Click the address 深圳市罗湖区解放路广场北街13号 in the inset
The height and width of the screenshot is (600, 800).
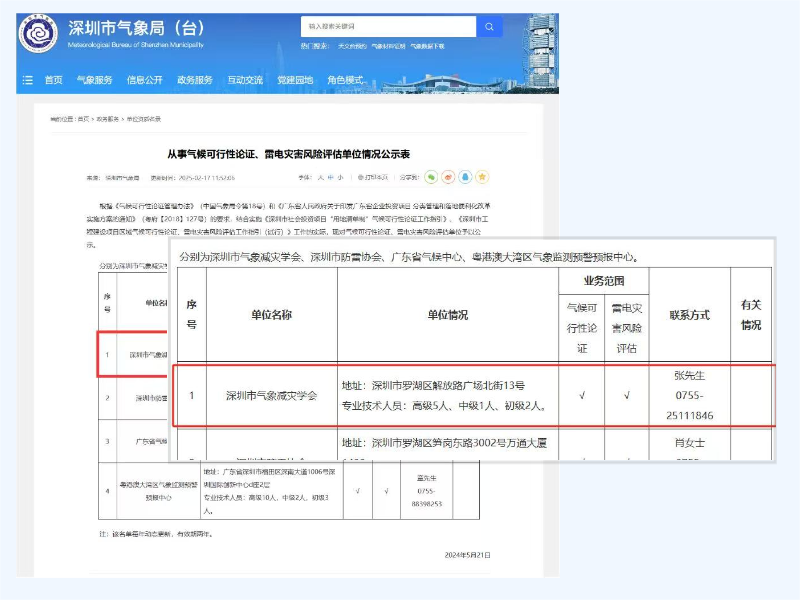448,385
